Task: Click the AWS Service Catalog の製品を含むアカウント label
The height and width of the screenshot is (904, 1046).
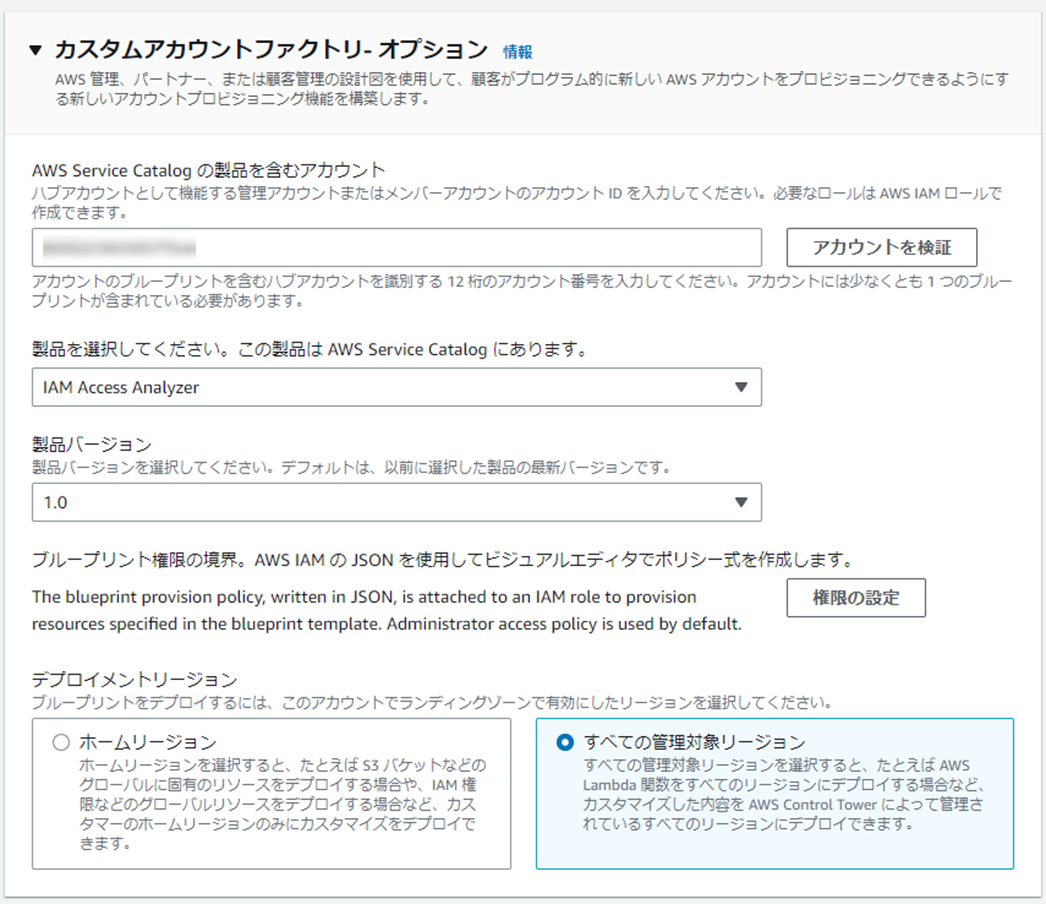Action: point(209,170)
